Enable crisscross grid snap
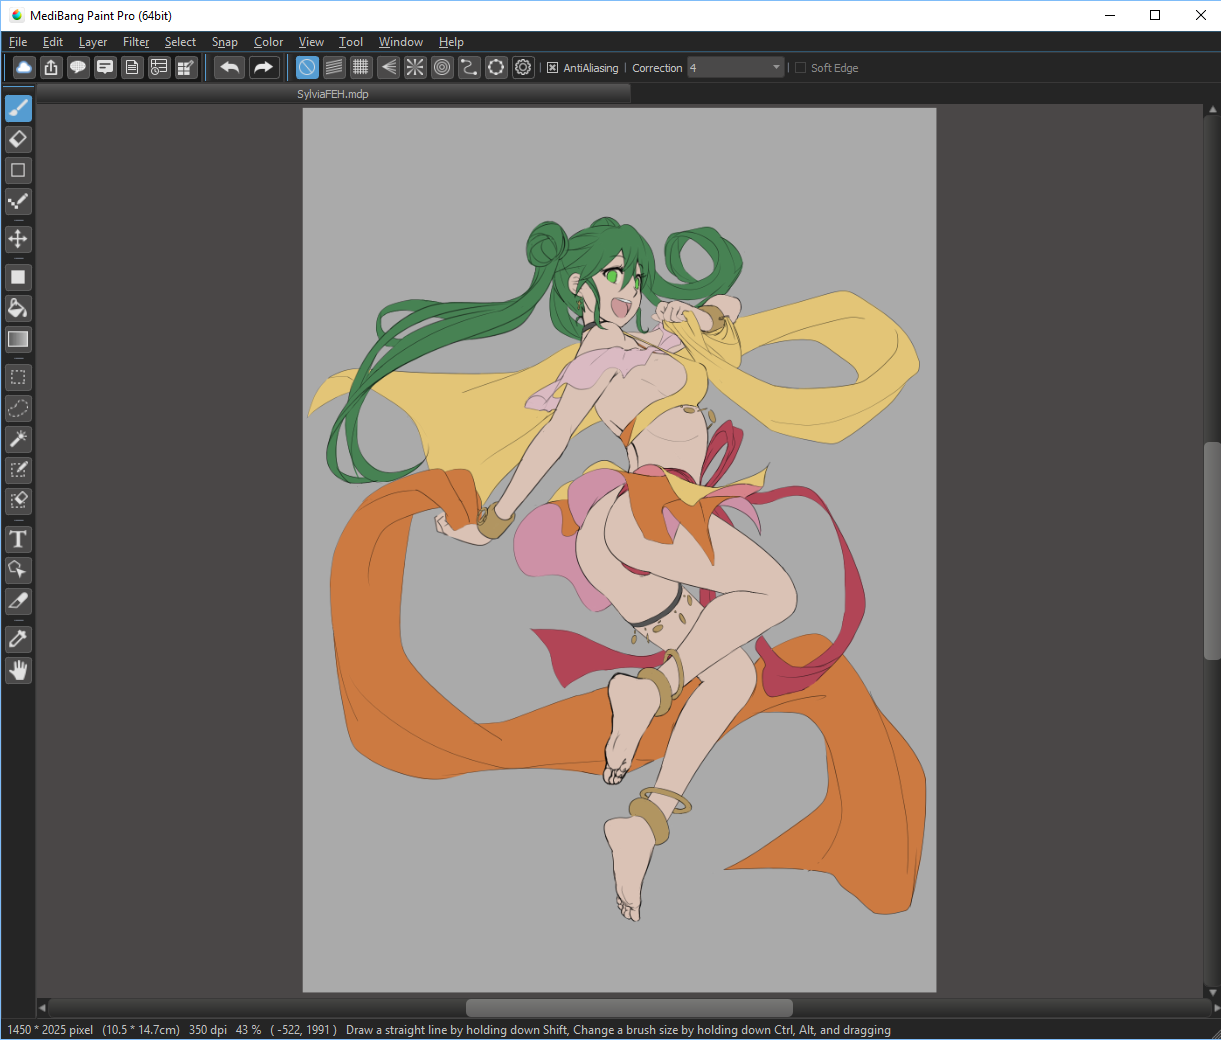This screenshot has height=1040, width=1221. click(x=361, y=67)
